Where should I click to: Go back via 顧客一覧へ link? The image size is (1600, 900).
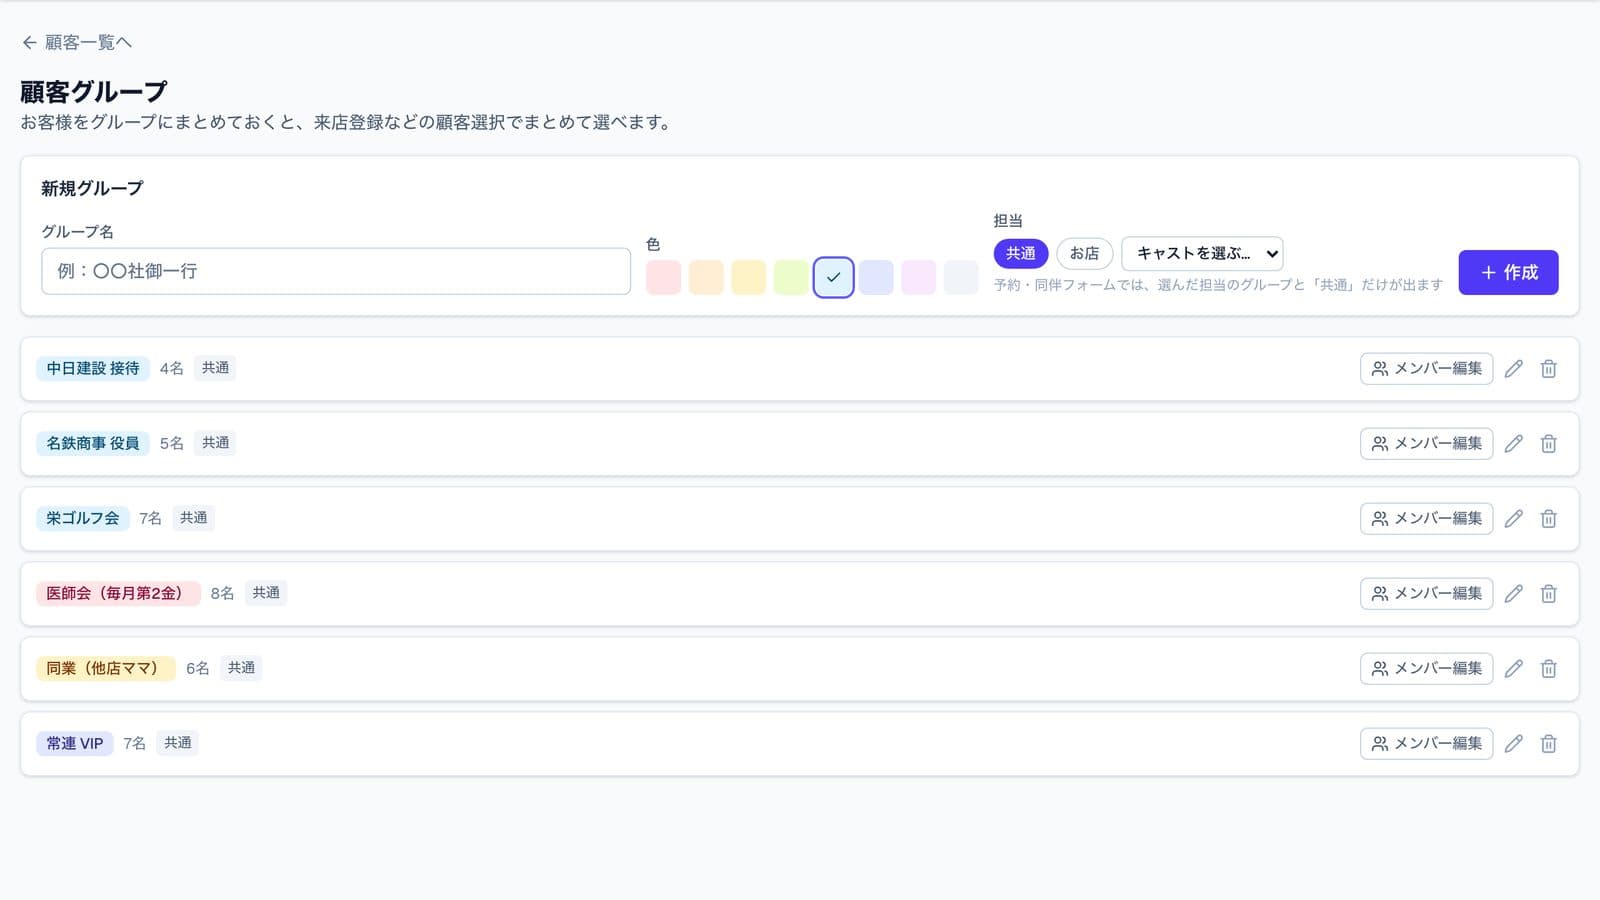click(77, 42)
